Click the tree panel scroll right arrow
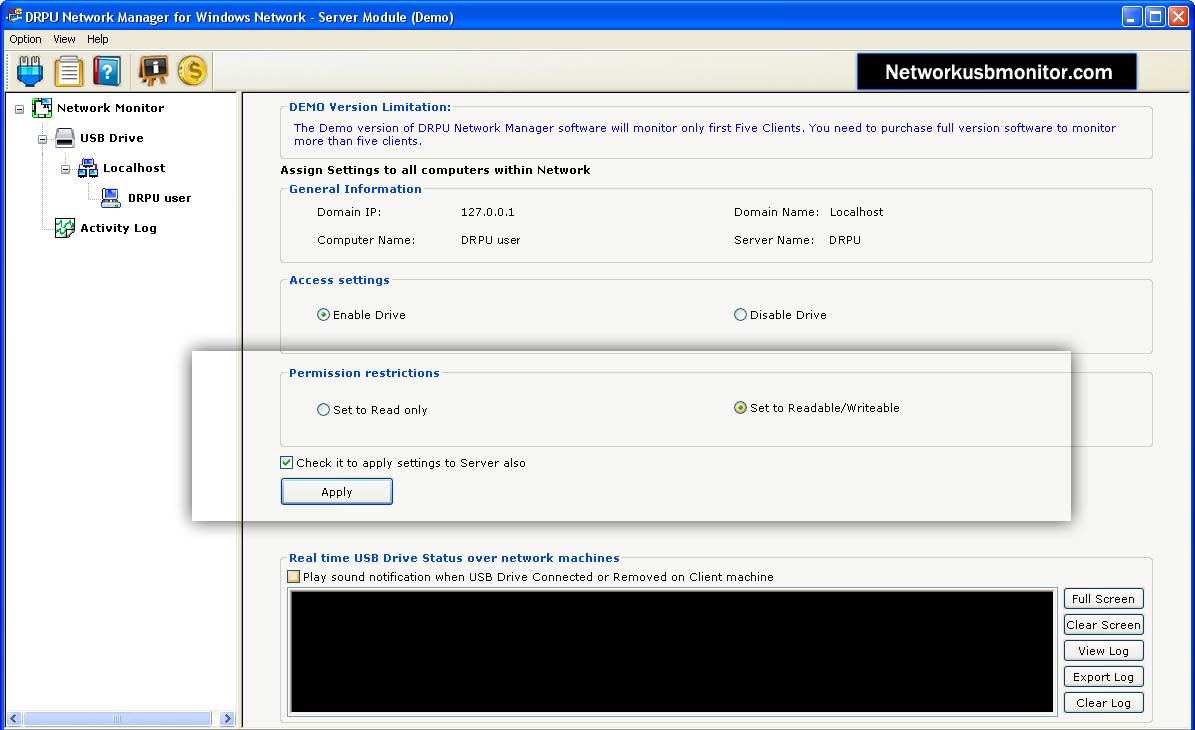 click(227, 719)
